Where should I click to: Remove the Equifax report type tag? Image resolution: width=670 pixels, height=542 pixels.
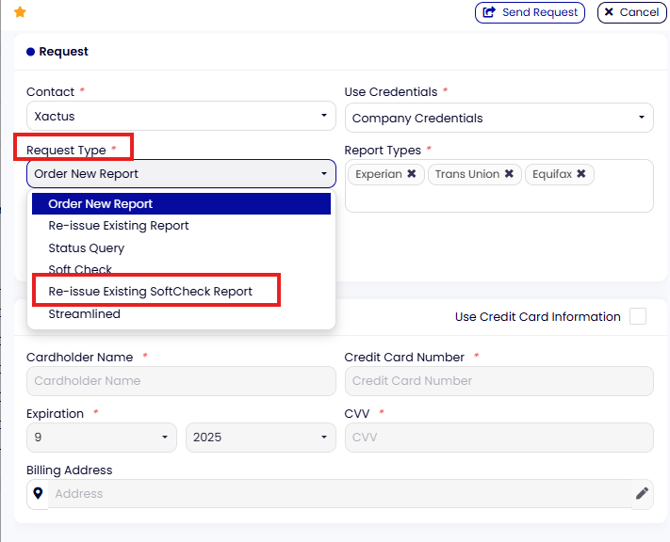pyautogui.click(x=581, y=174)
